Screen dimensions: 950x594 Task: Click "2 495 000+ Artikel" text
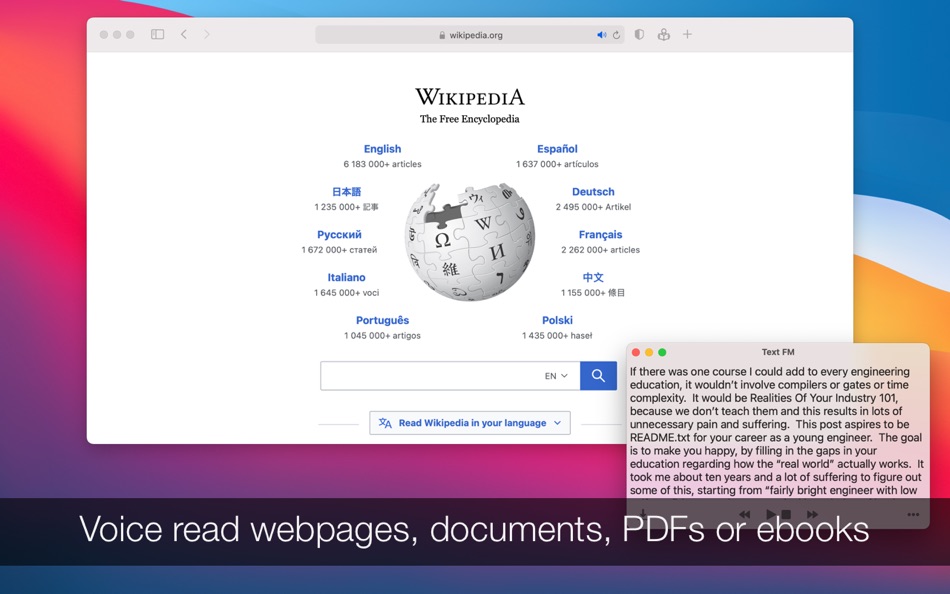click(593, 207)
